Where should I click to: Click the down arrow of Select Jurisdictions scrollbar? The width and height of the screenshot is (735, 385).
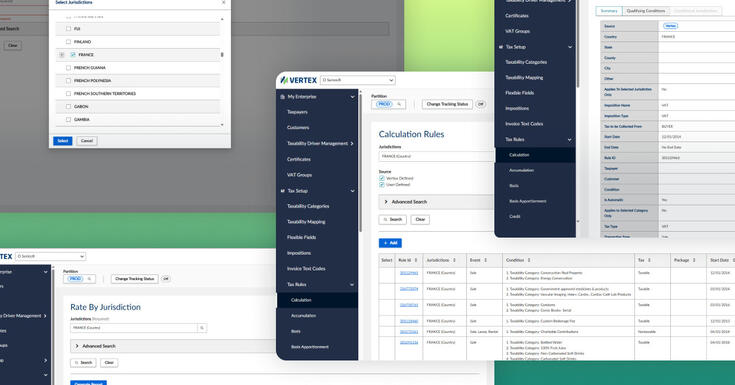pos(222,125)
